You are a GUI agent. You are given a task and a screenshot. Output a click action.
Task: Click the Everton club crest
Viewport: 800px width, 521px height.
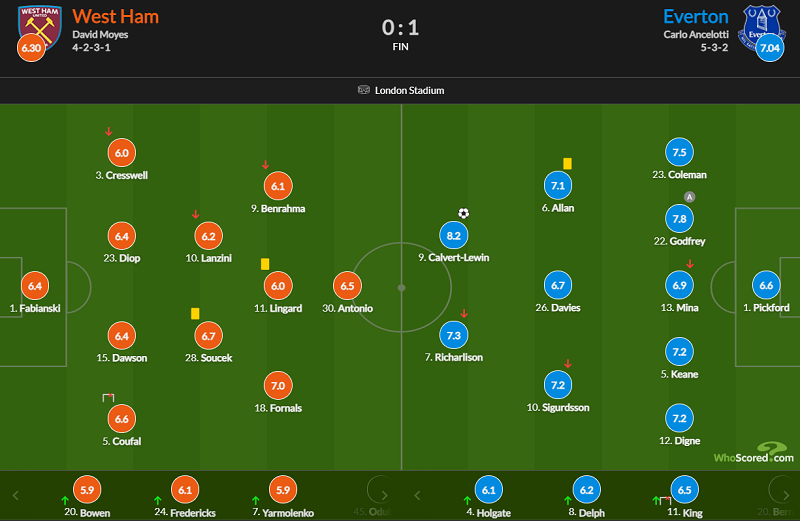(x=761, y=26)
